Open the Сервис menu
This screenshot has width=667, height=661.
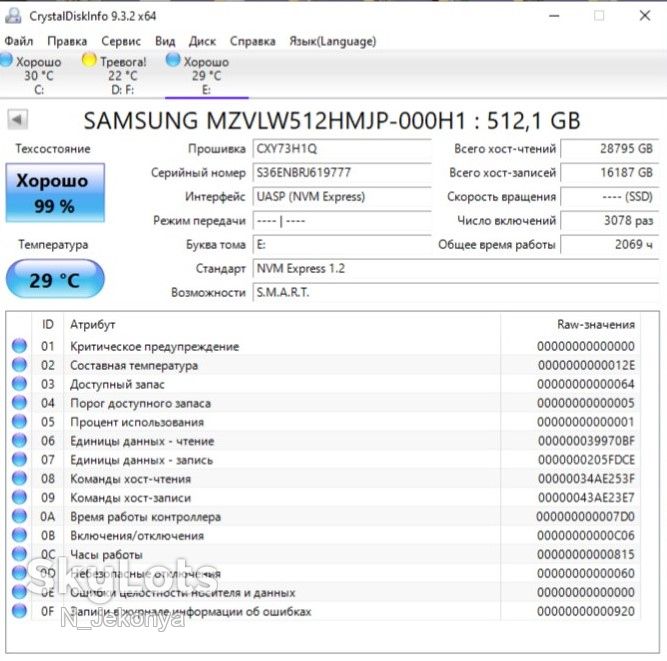pyautogui.click(x=121, y=41)
